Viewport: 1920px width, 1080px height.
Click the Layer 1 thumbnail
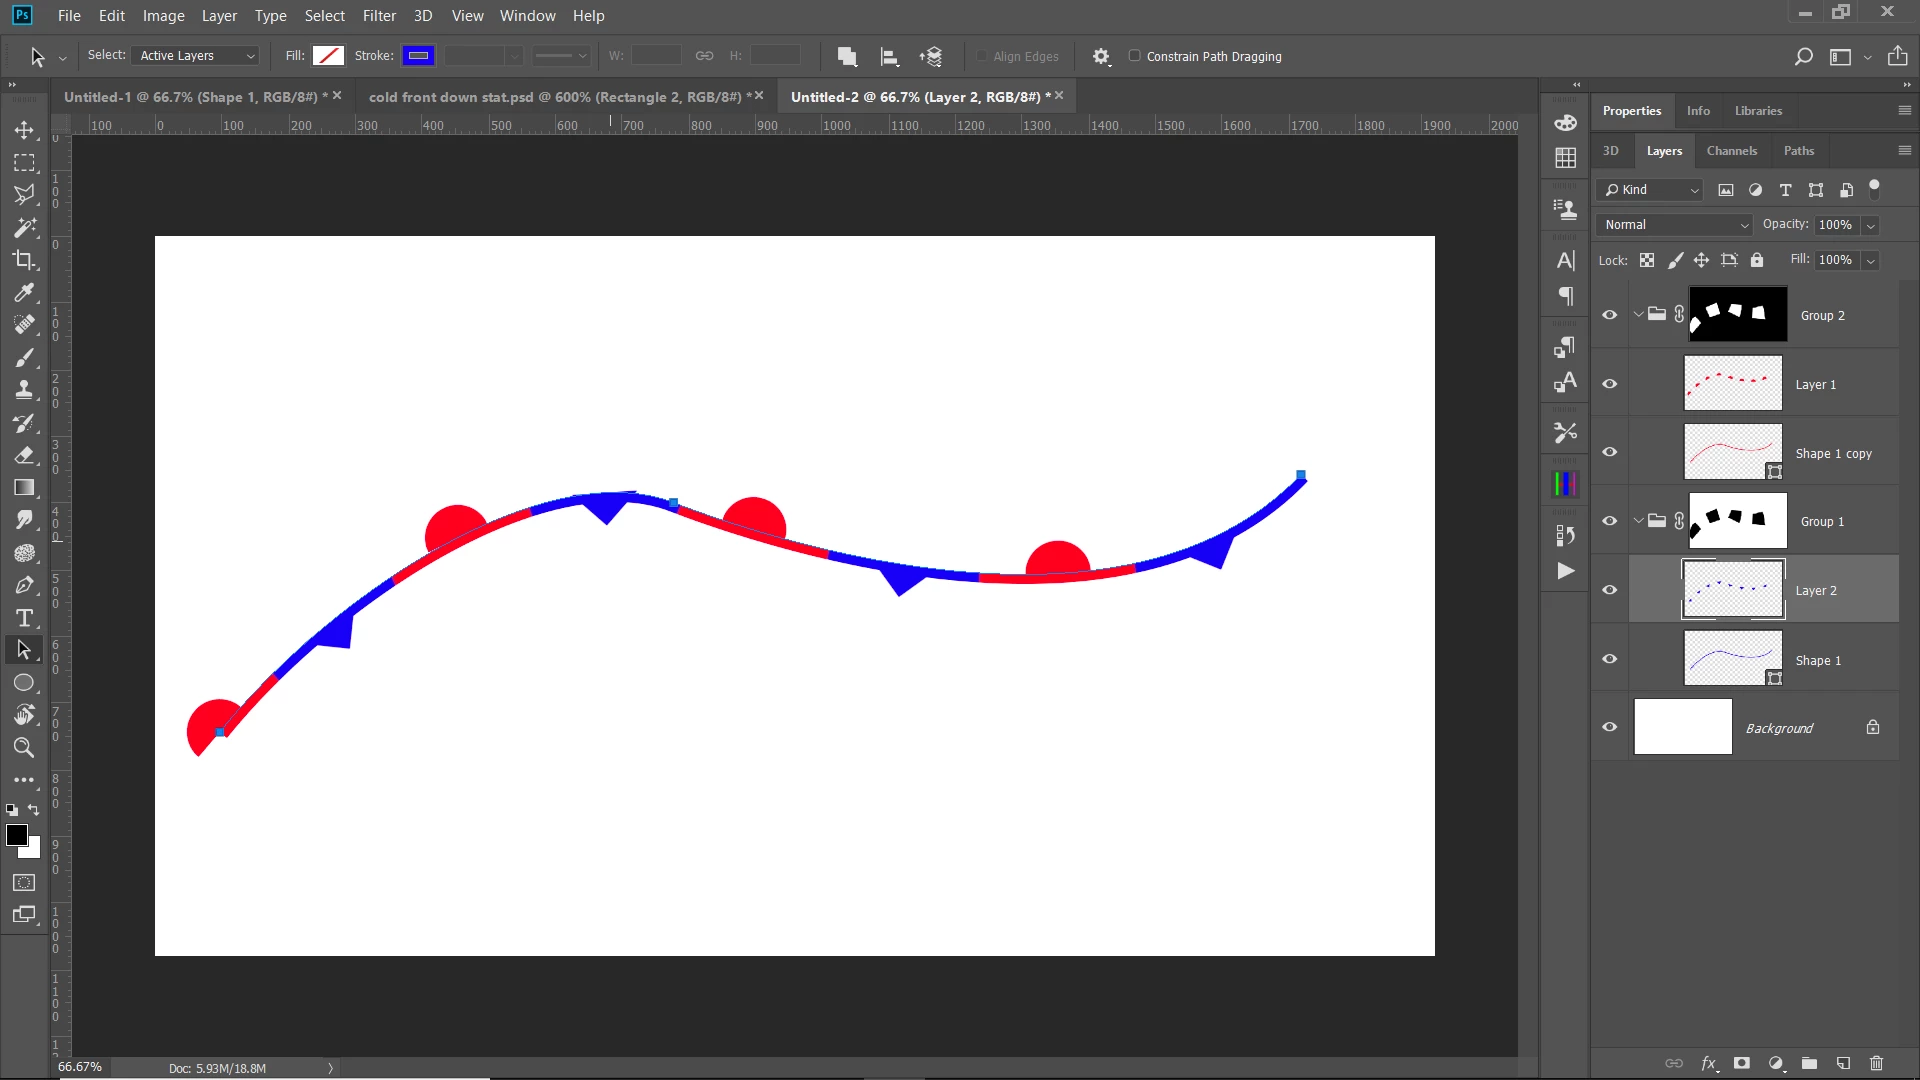pos(1732,383)
